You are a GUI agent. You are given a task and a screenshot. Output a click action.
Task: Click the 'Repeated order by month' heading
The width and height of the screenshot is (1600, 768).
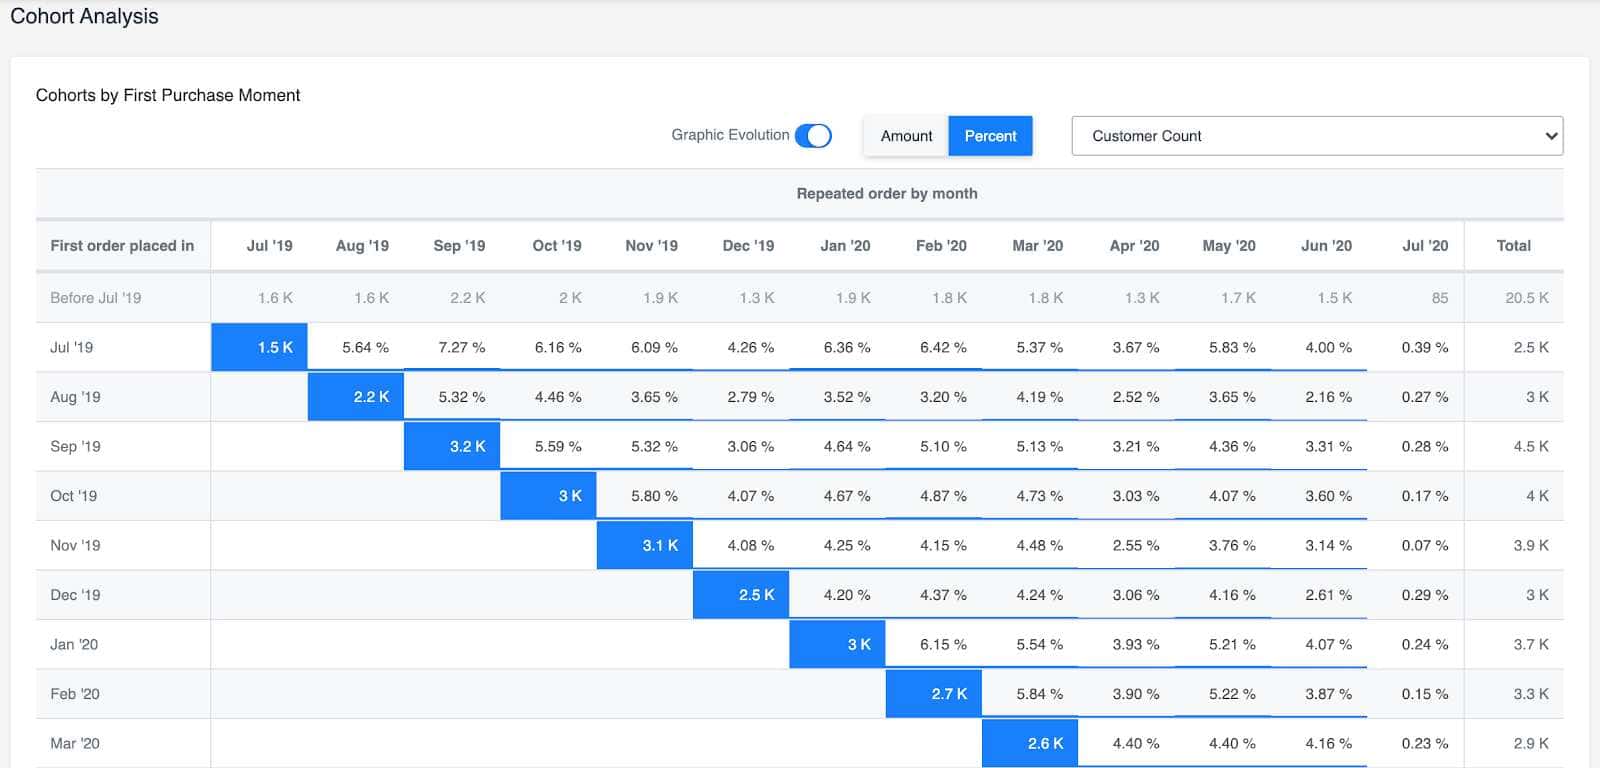pyautogui.click(x=887, y=194)
